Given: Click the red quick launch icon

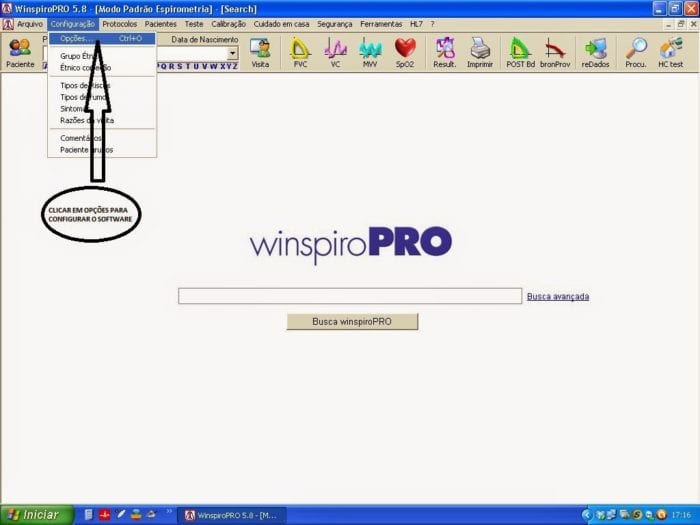Looking at the screenshot, I should pyautogui.click(x=105, y=515).
